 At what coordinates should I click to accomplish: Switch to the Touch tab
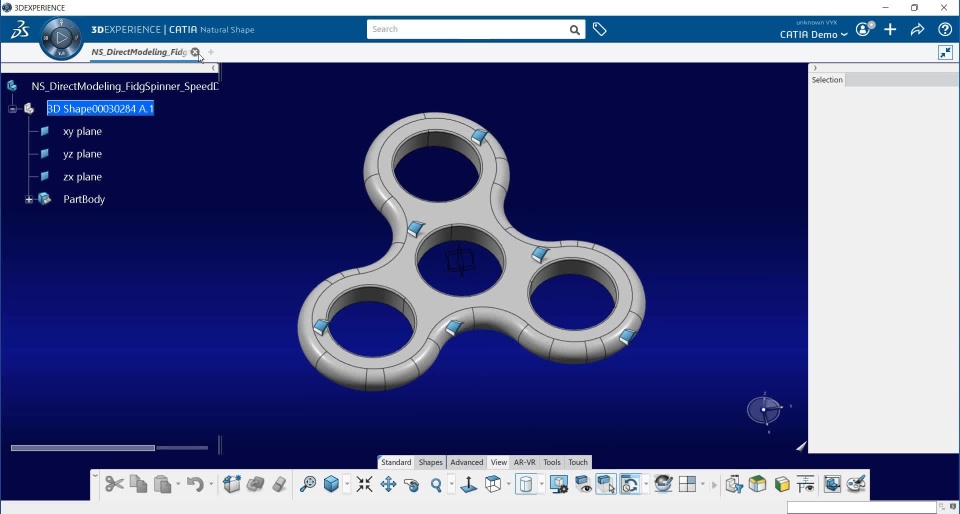578,463
